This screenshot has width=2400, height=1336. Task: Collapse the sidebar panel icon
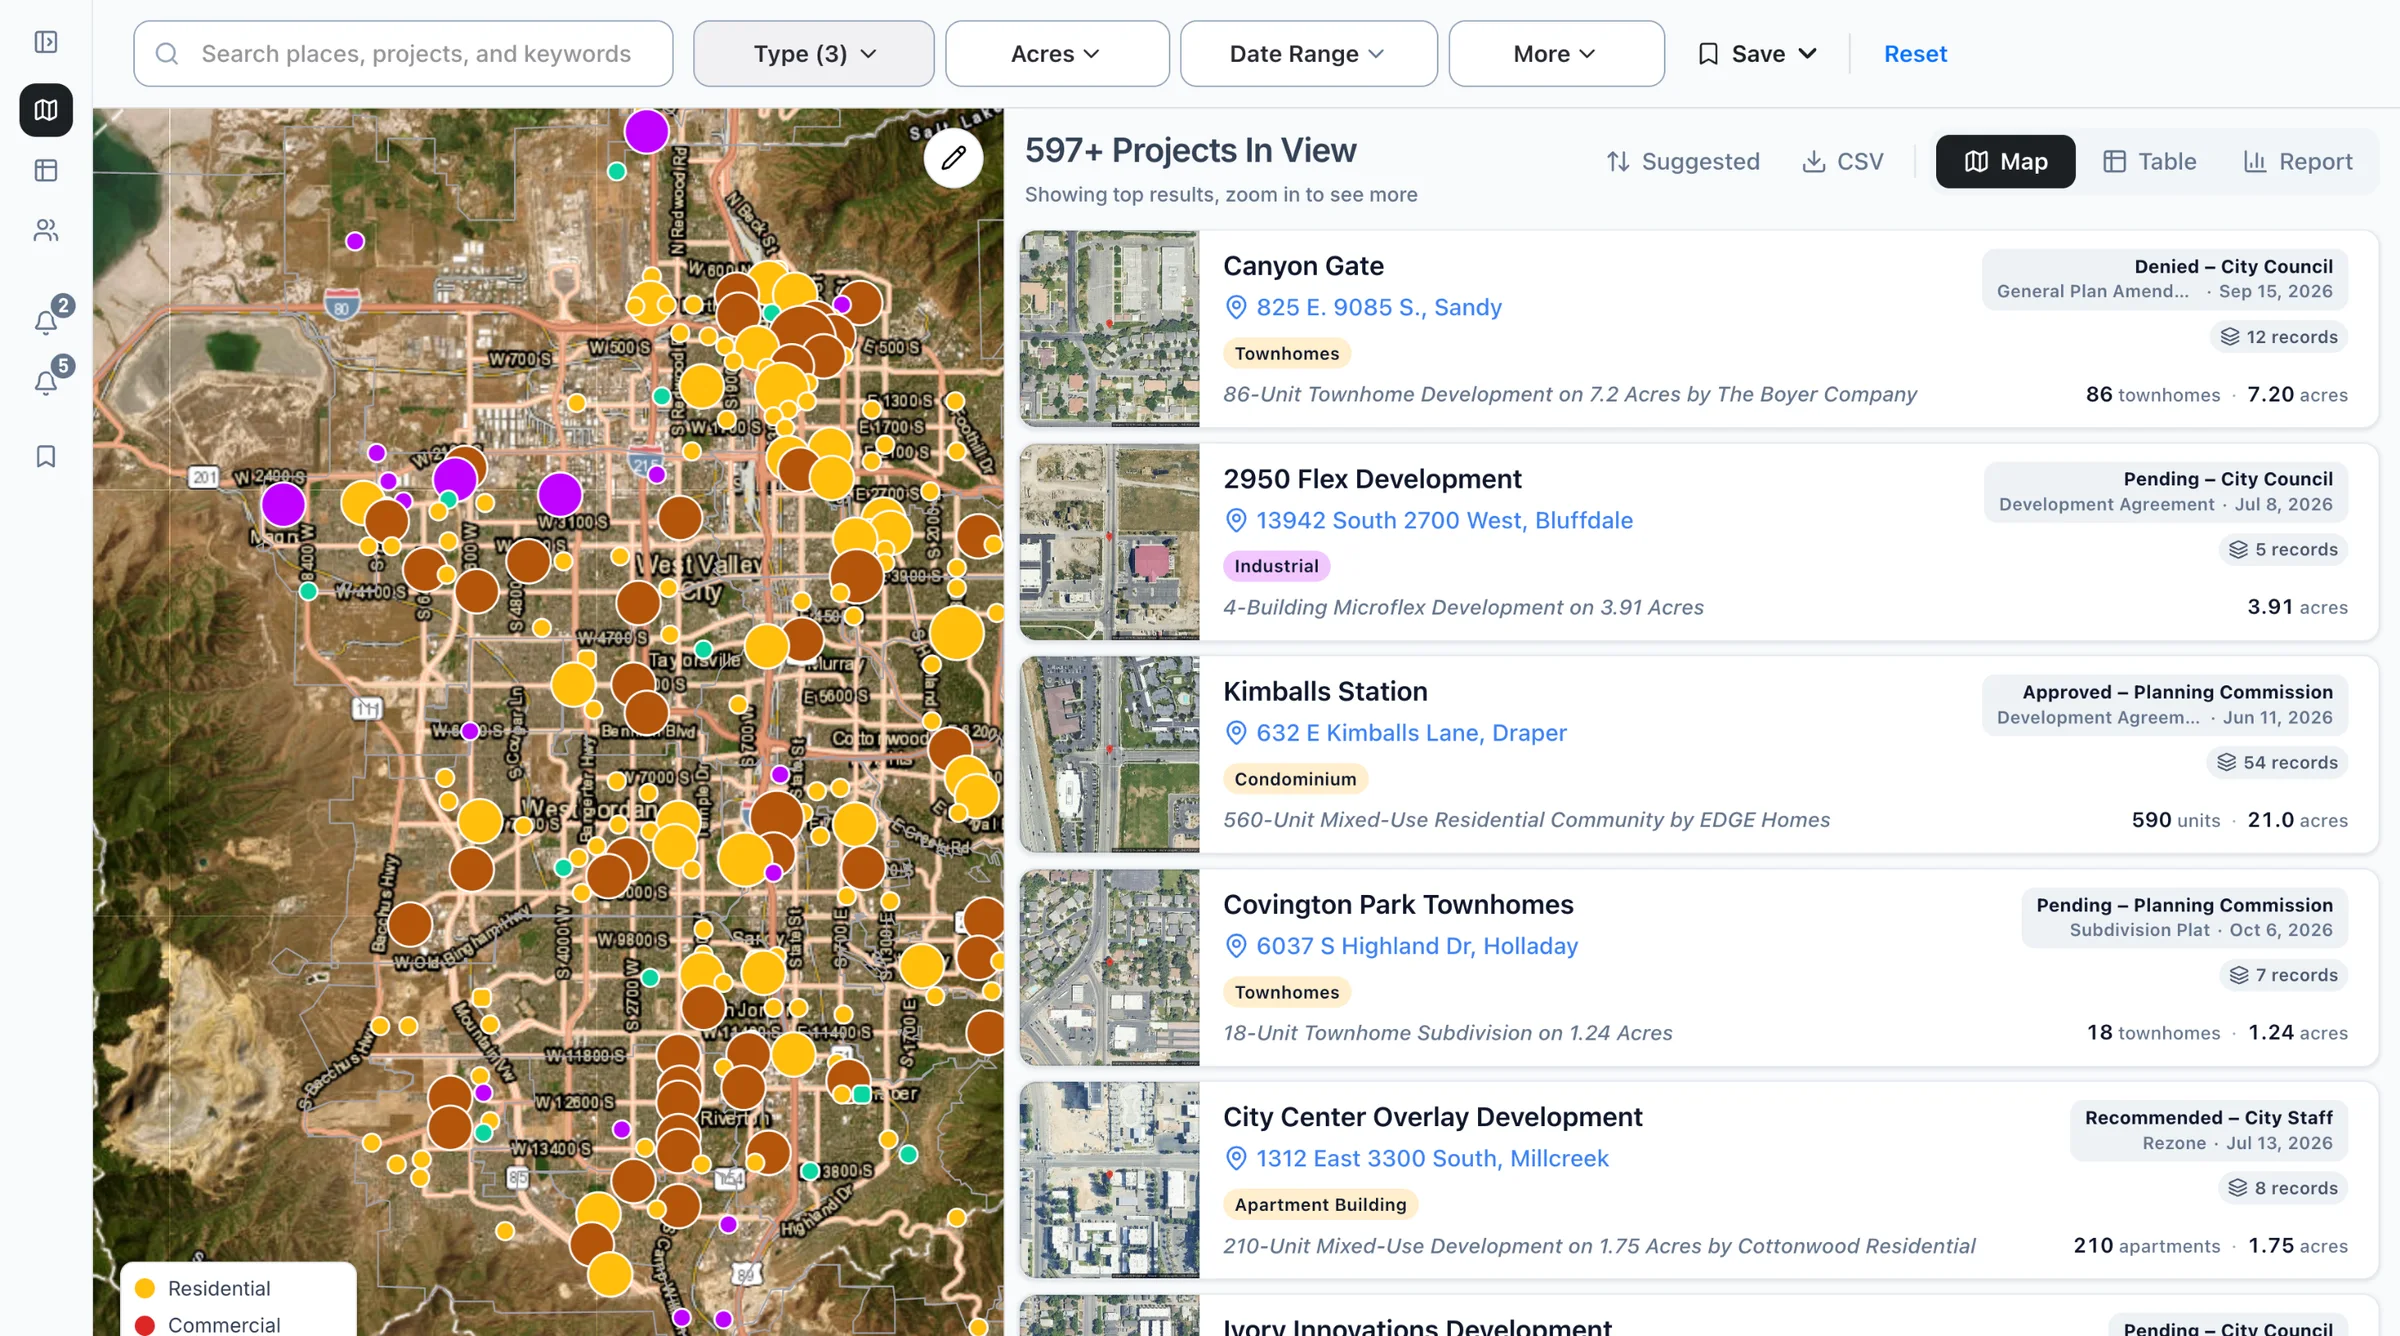pos(46,42)
